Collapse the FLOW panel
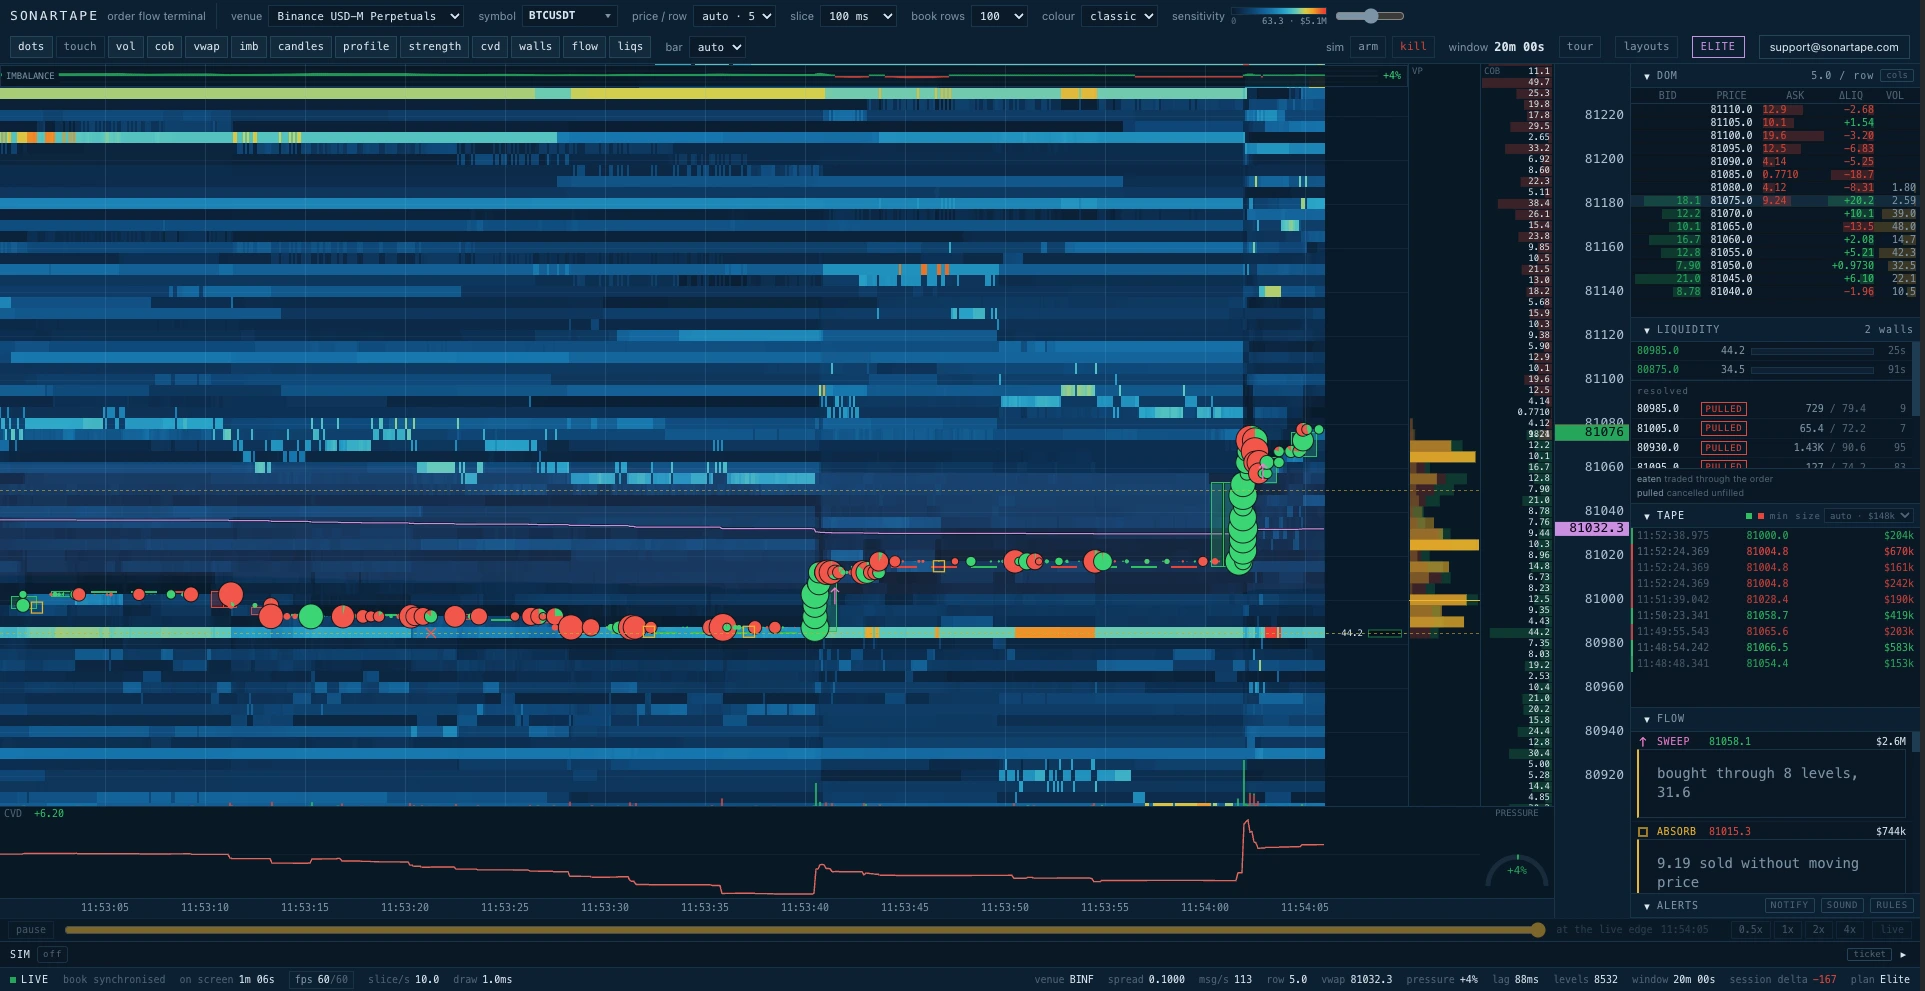Screen dimensions: 1925x991 tap(1647, 719)
